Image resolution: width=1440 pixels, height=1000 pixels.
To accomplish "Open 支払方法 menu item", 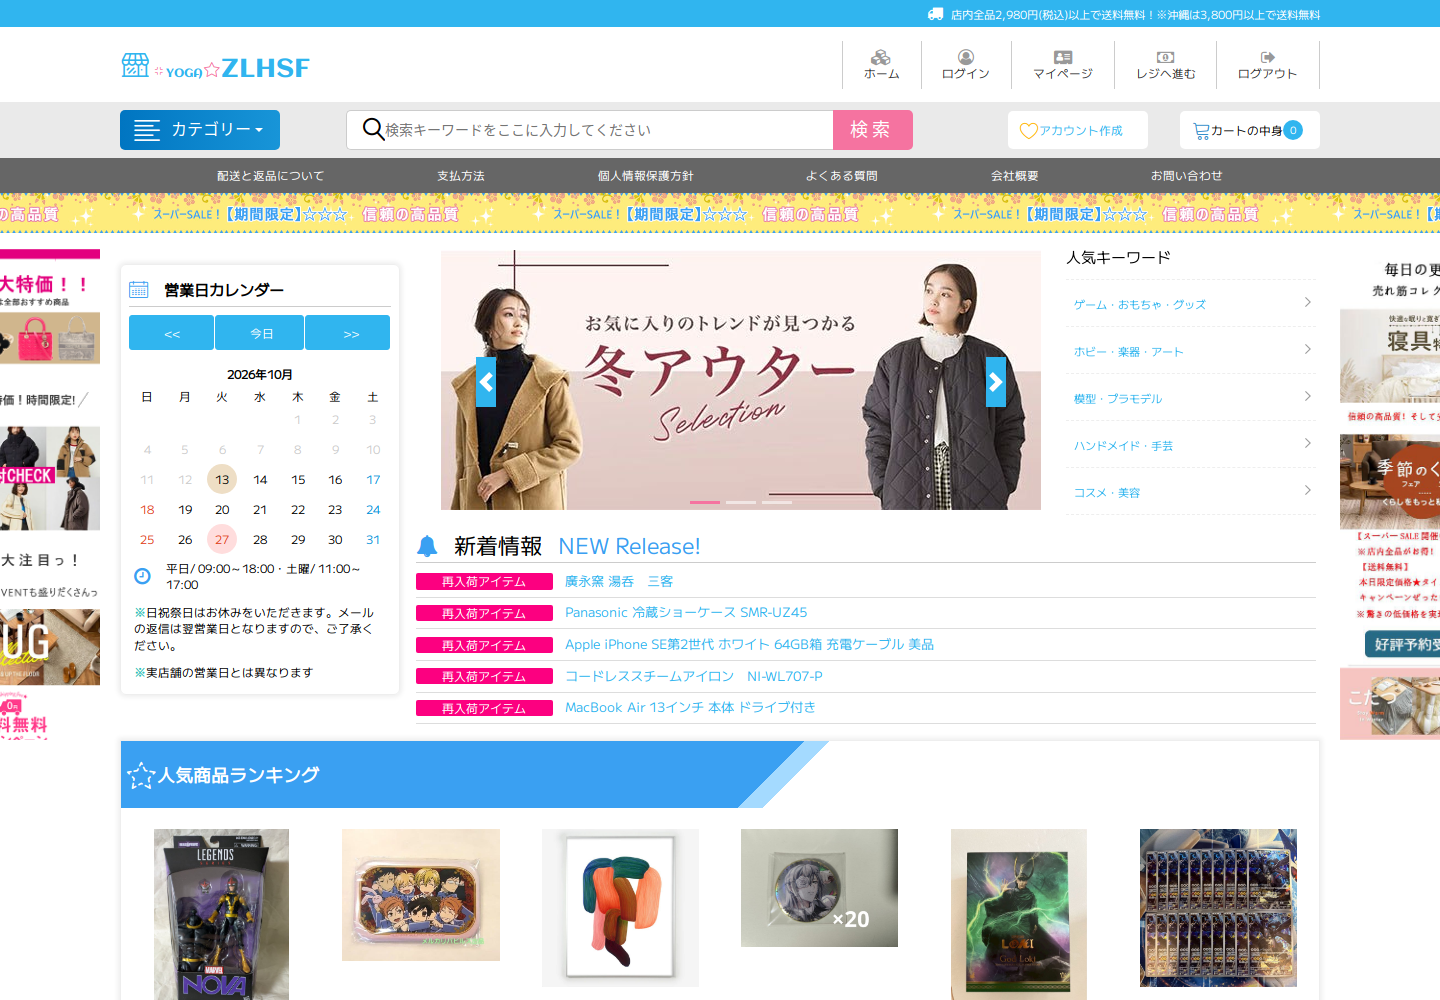I will point(461,176).
